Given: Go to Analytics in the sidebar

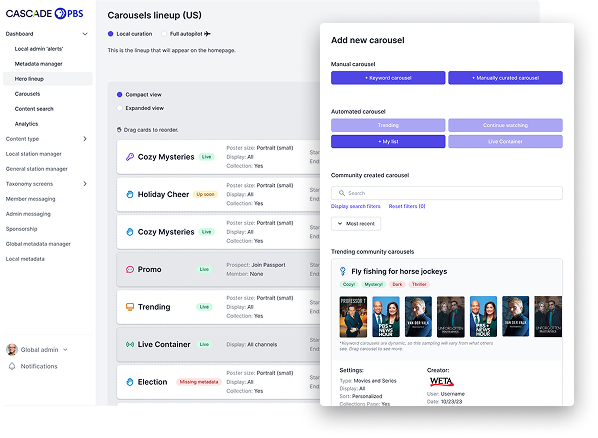Looking at the screenshot, I should (26, 124).
